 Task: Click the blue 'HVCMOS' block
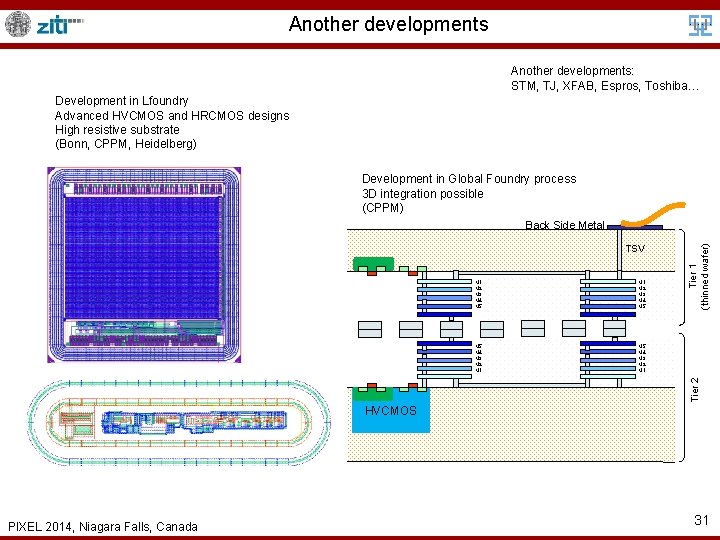(391, 411)
